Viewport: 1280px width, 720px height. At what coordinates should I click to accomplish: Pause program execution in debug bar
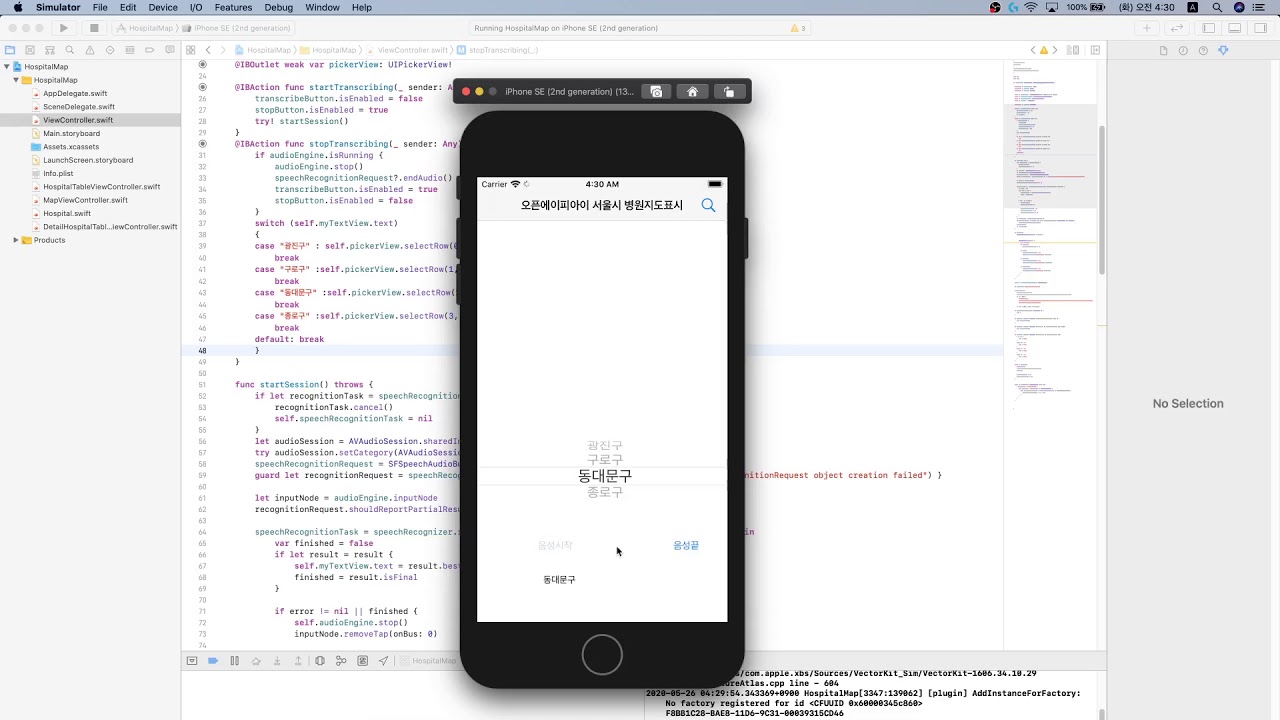[x=234, y=661]
